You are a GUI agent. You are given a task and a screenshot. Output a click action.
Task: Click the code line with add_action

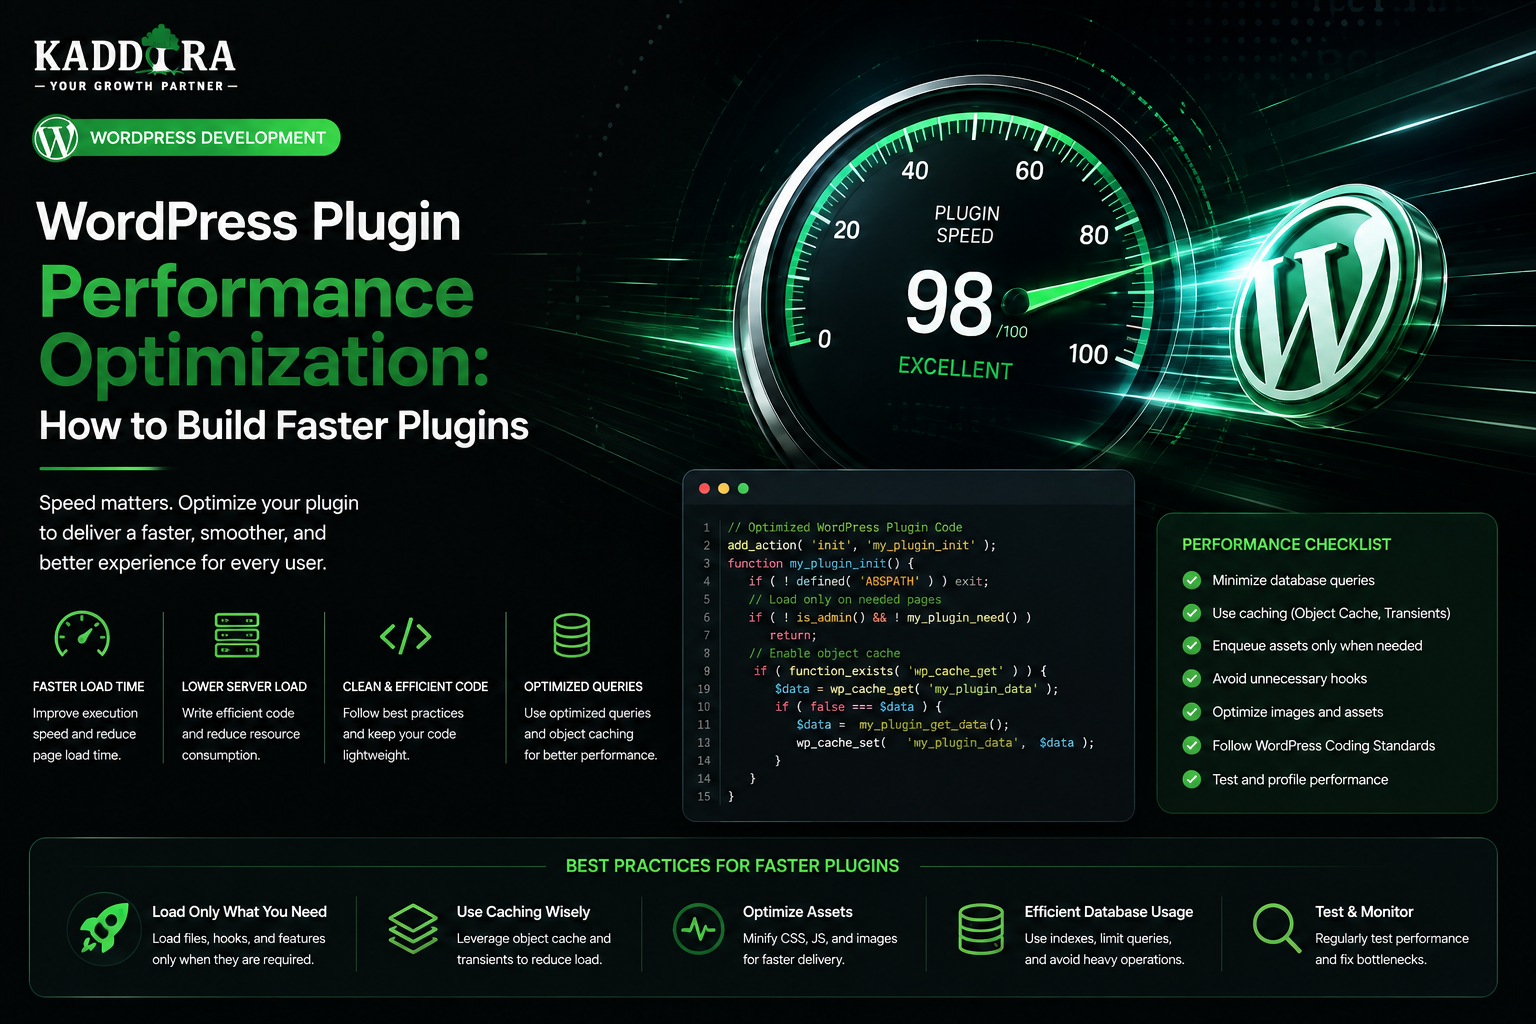click(x=861, y=545)
